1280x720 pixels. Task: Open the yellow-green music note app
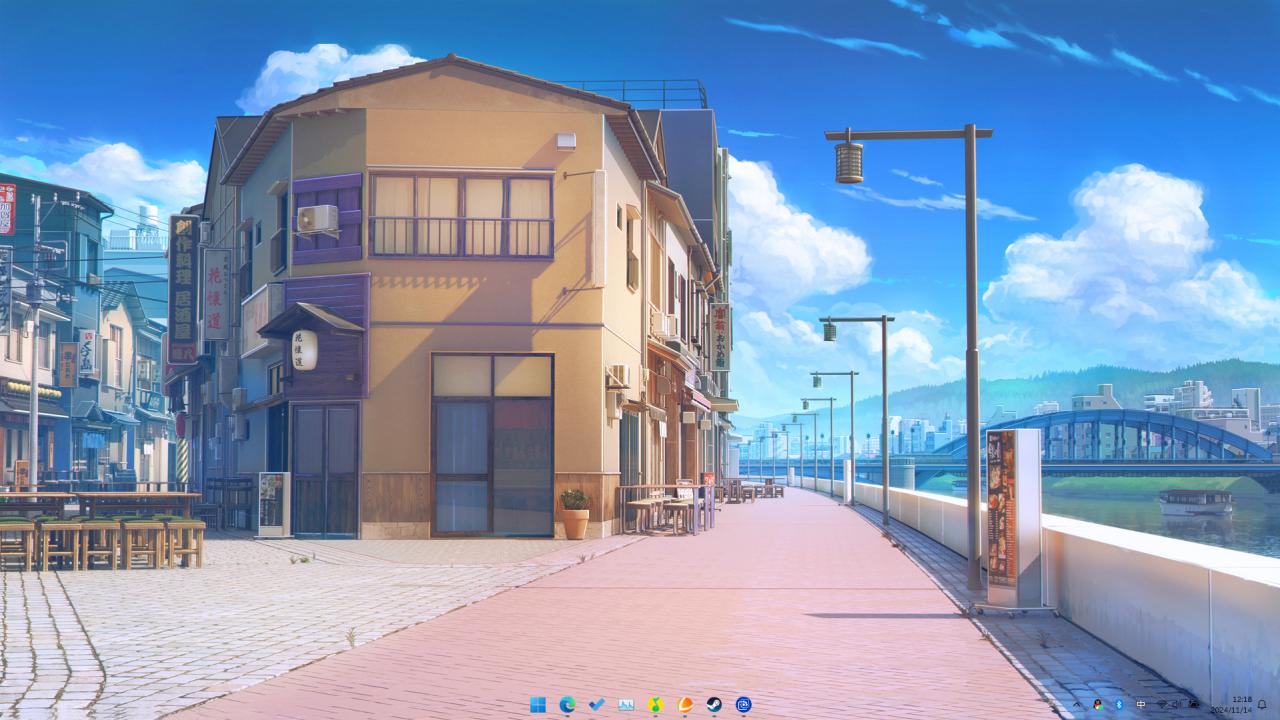pos(656,705)
